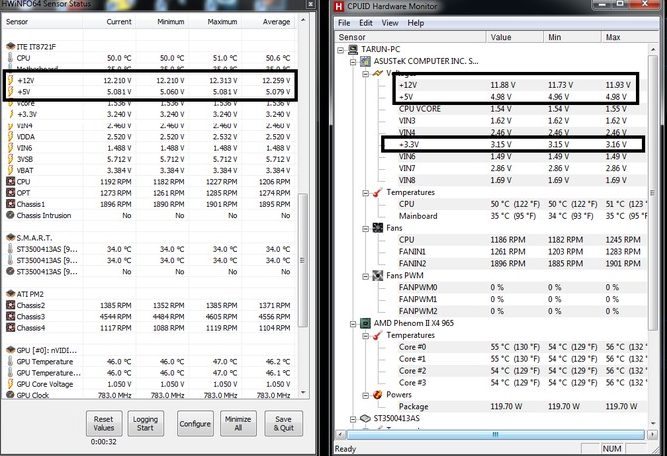Click the Logging Start button
Image resolution: width=667 pixels, height=456 pixels.
tap(145, 424)
